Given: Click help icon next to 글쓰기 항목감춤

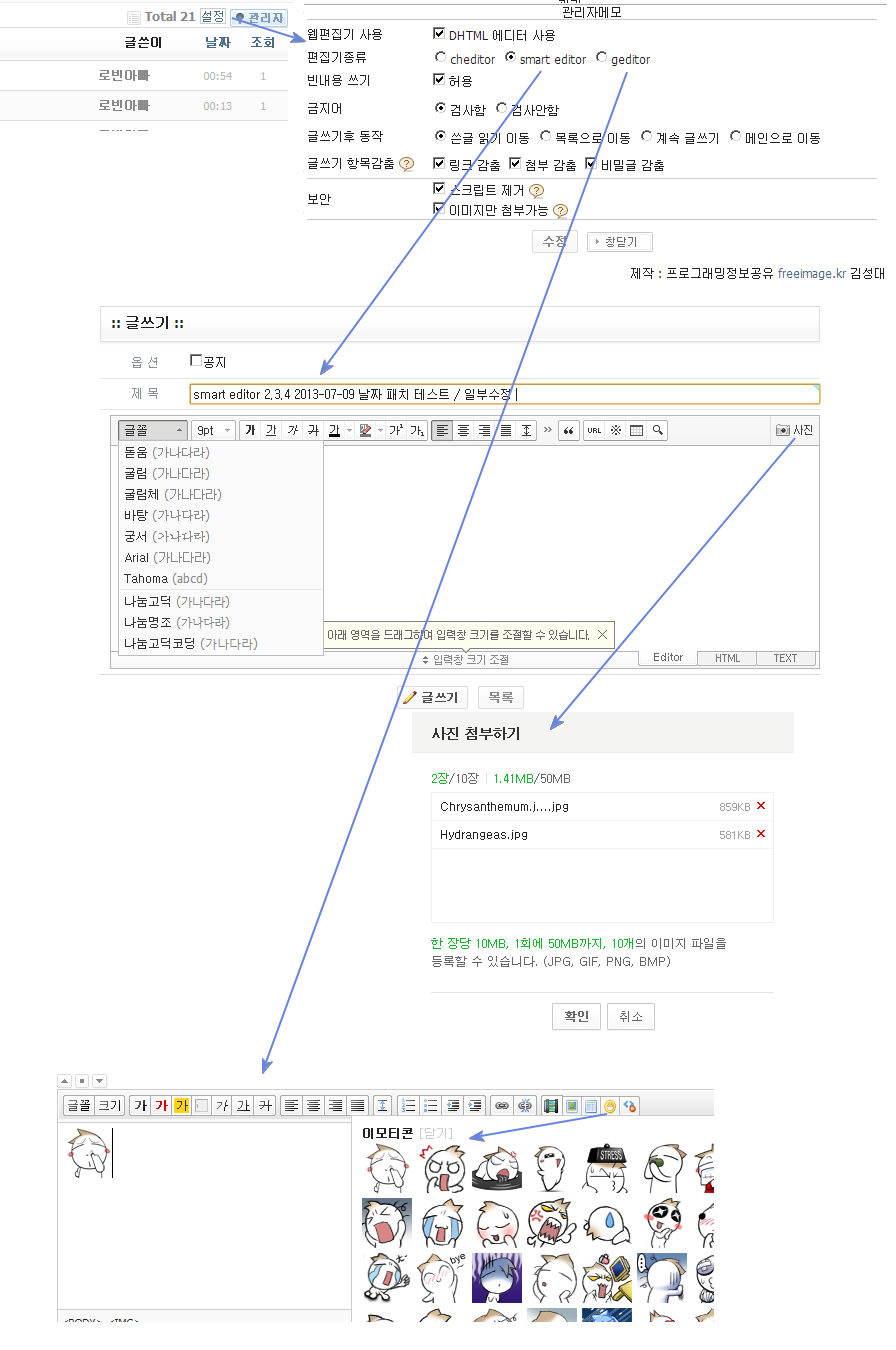Looking at the screenshot, I should pos(406,164).
